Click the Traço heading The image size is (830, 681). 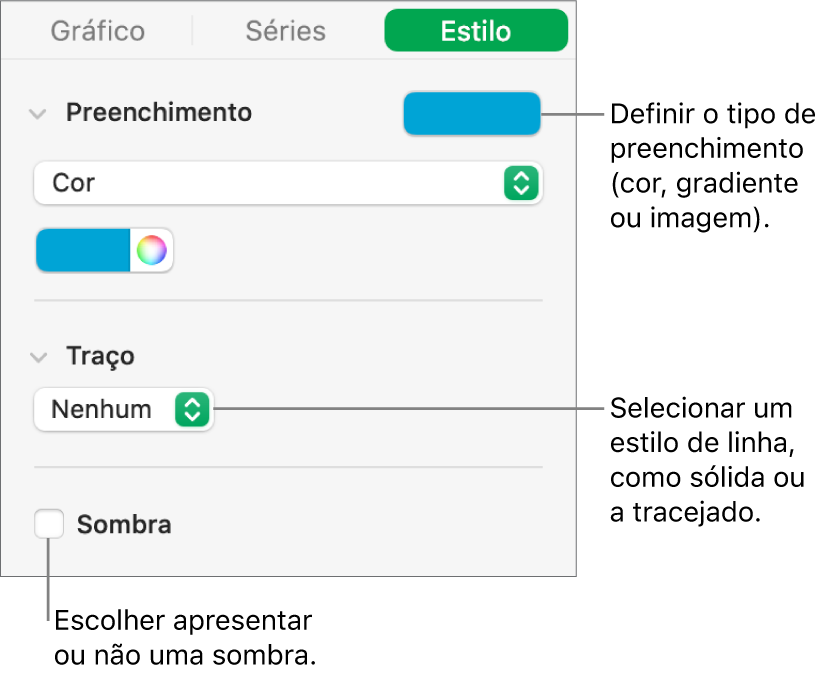pos(100,356)
